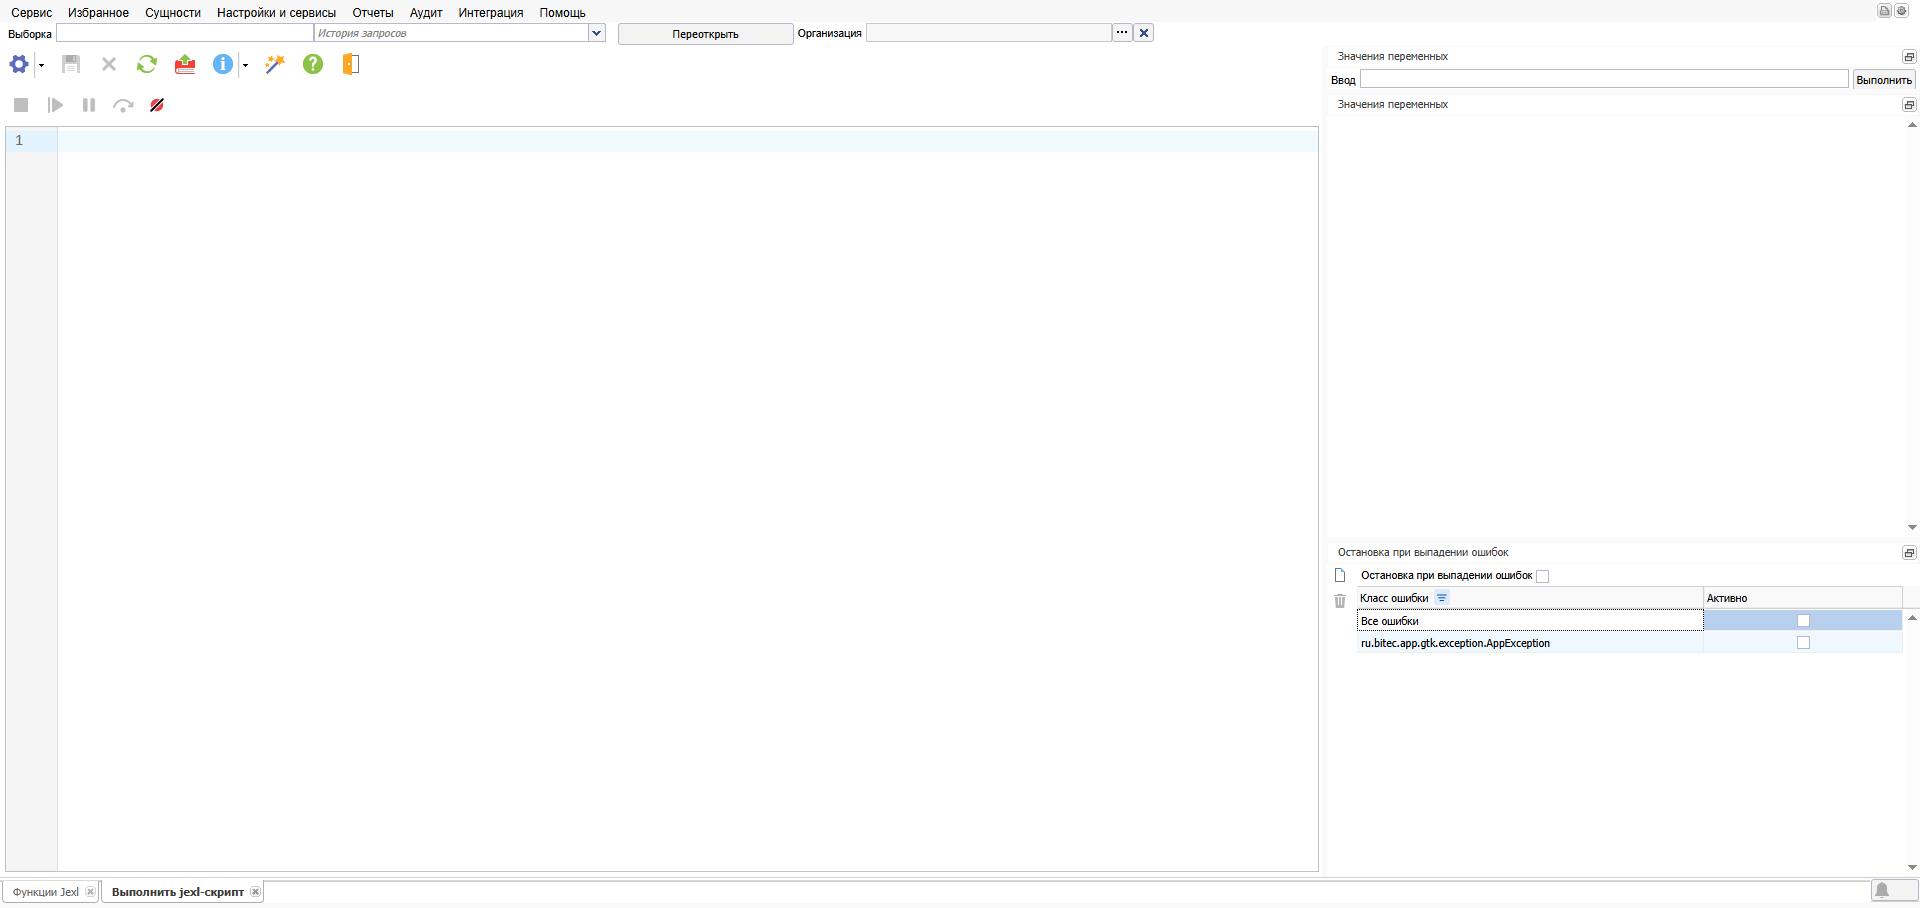
Task: Click the notification bell icon
Action: [1882, 890]
